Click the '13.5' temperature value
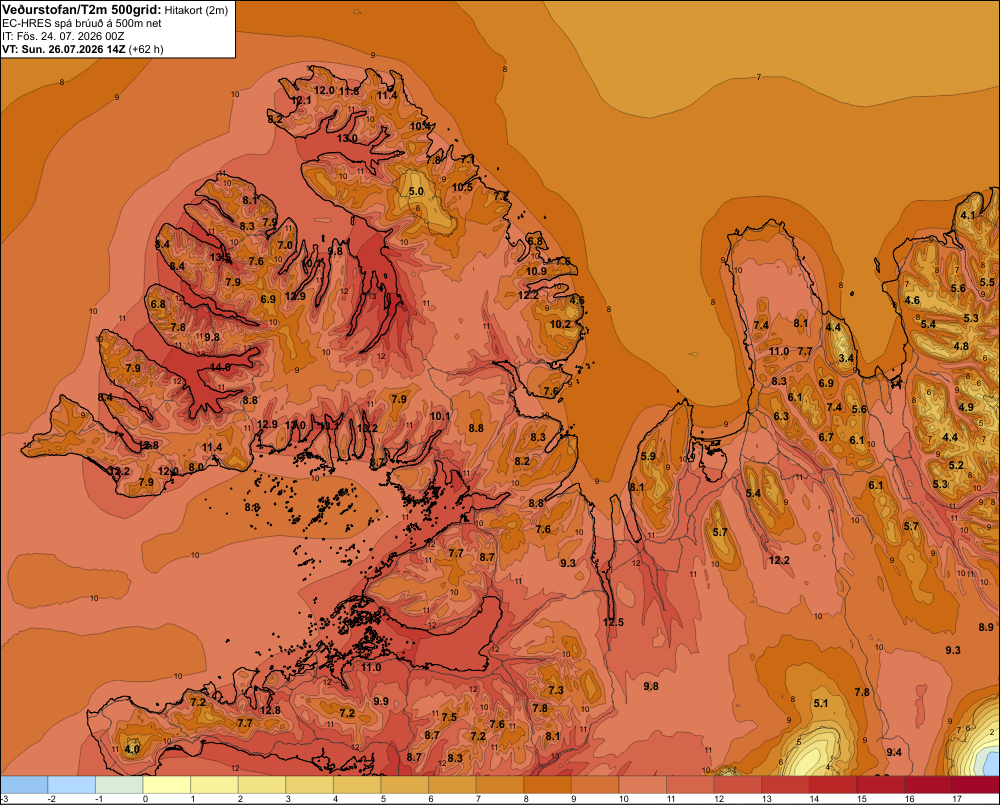 pos(220,258)
